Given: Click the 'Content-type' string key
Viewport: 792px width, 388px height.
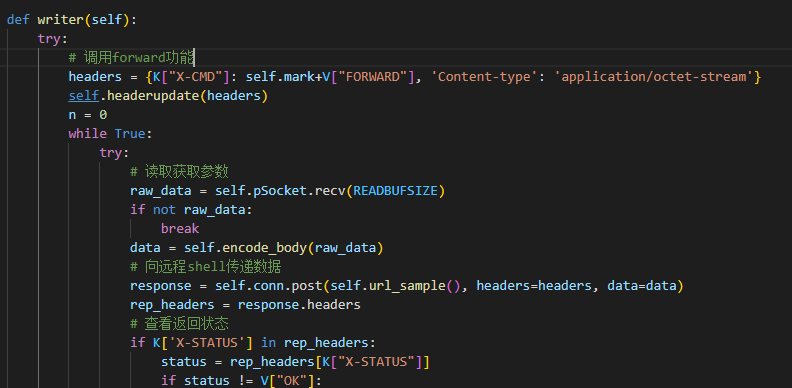Looking at the screenshot, I should 484,77.
